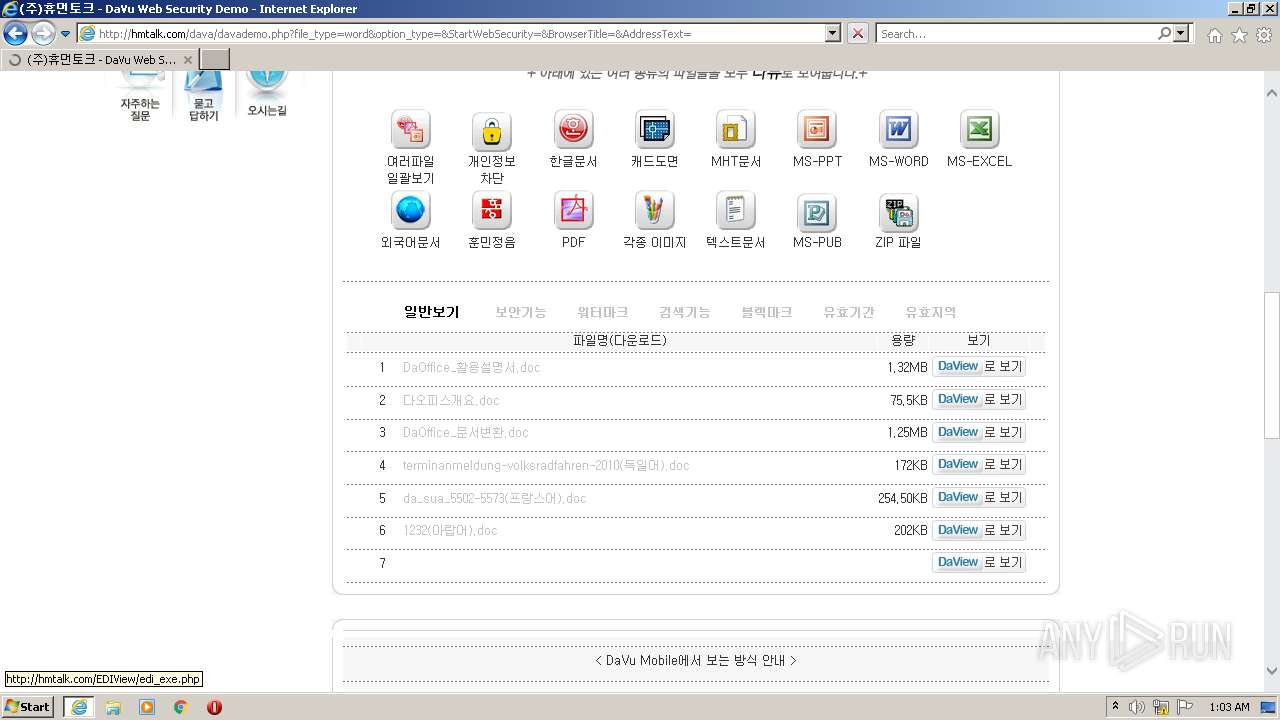The width and height of the screenshot is (1280, 720).
Task: Choose the 외국어문서 globe icon
Action: pos(410,211)
